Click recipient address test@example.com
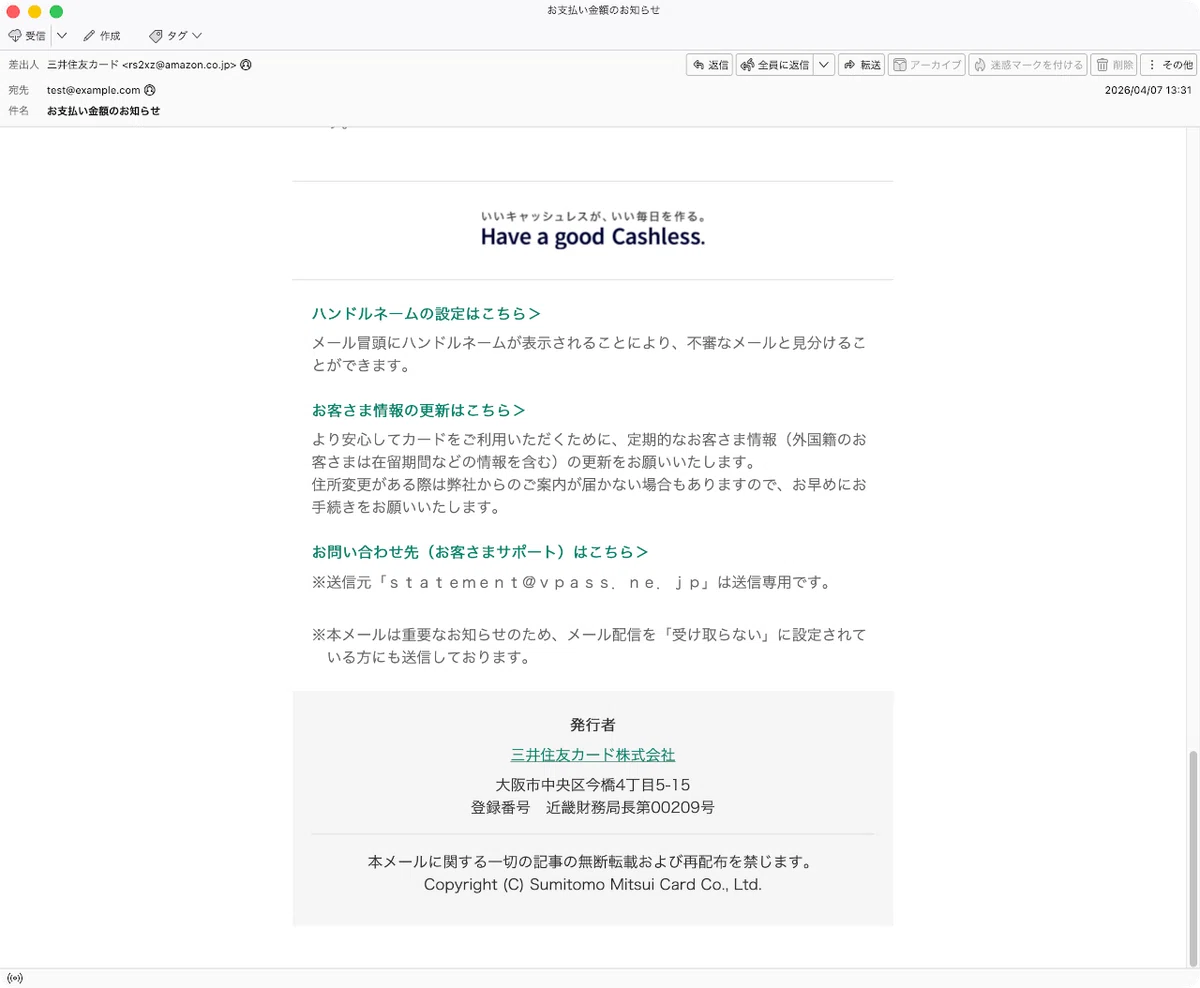 [x=93, y=89]
